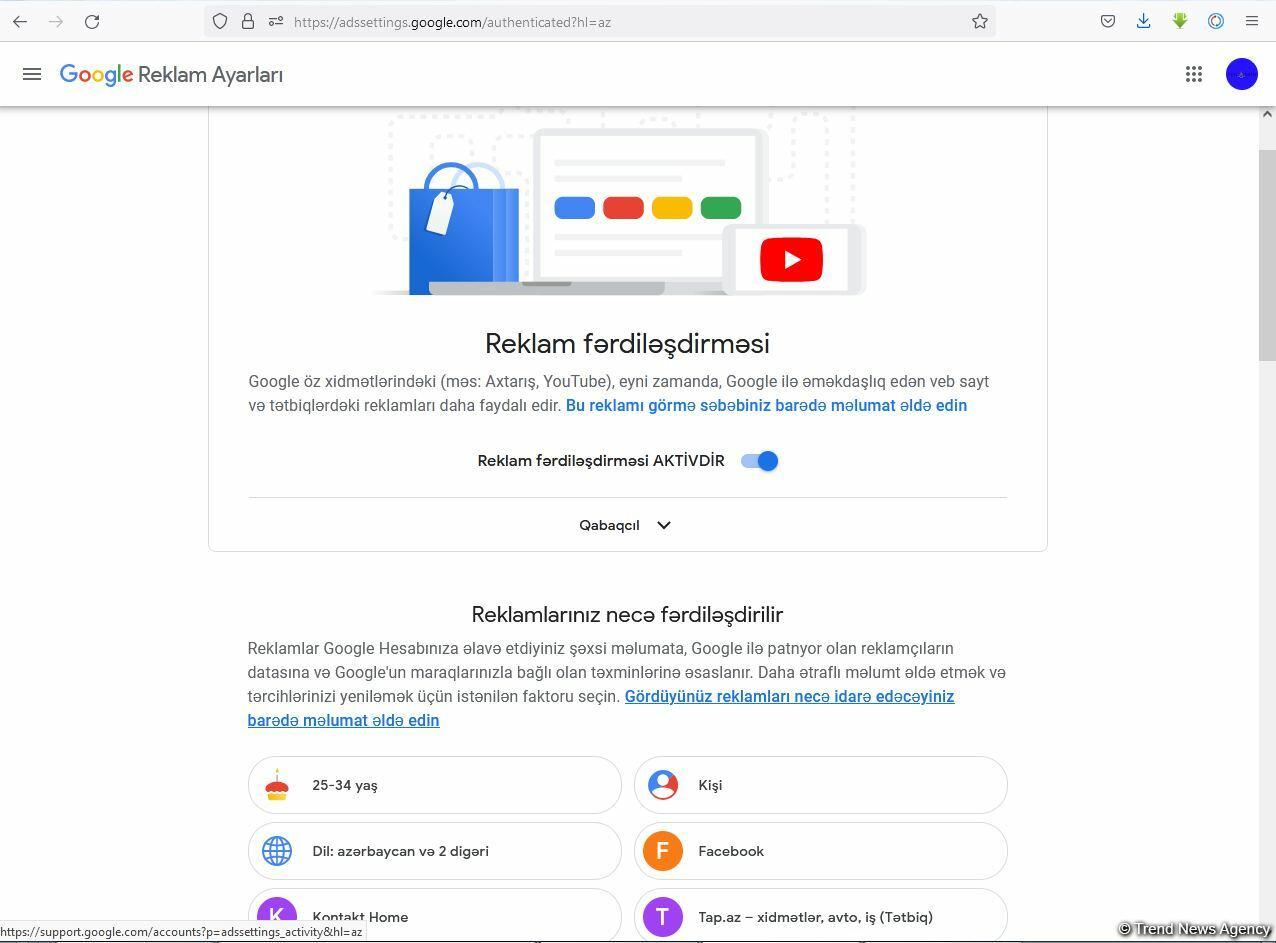Click the Reklam Ayarları title
This screenshot has width=1276, height=943.
(x=210, y=75)
